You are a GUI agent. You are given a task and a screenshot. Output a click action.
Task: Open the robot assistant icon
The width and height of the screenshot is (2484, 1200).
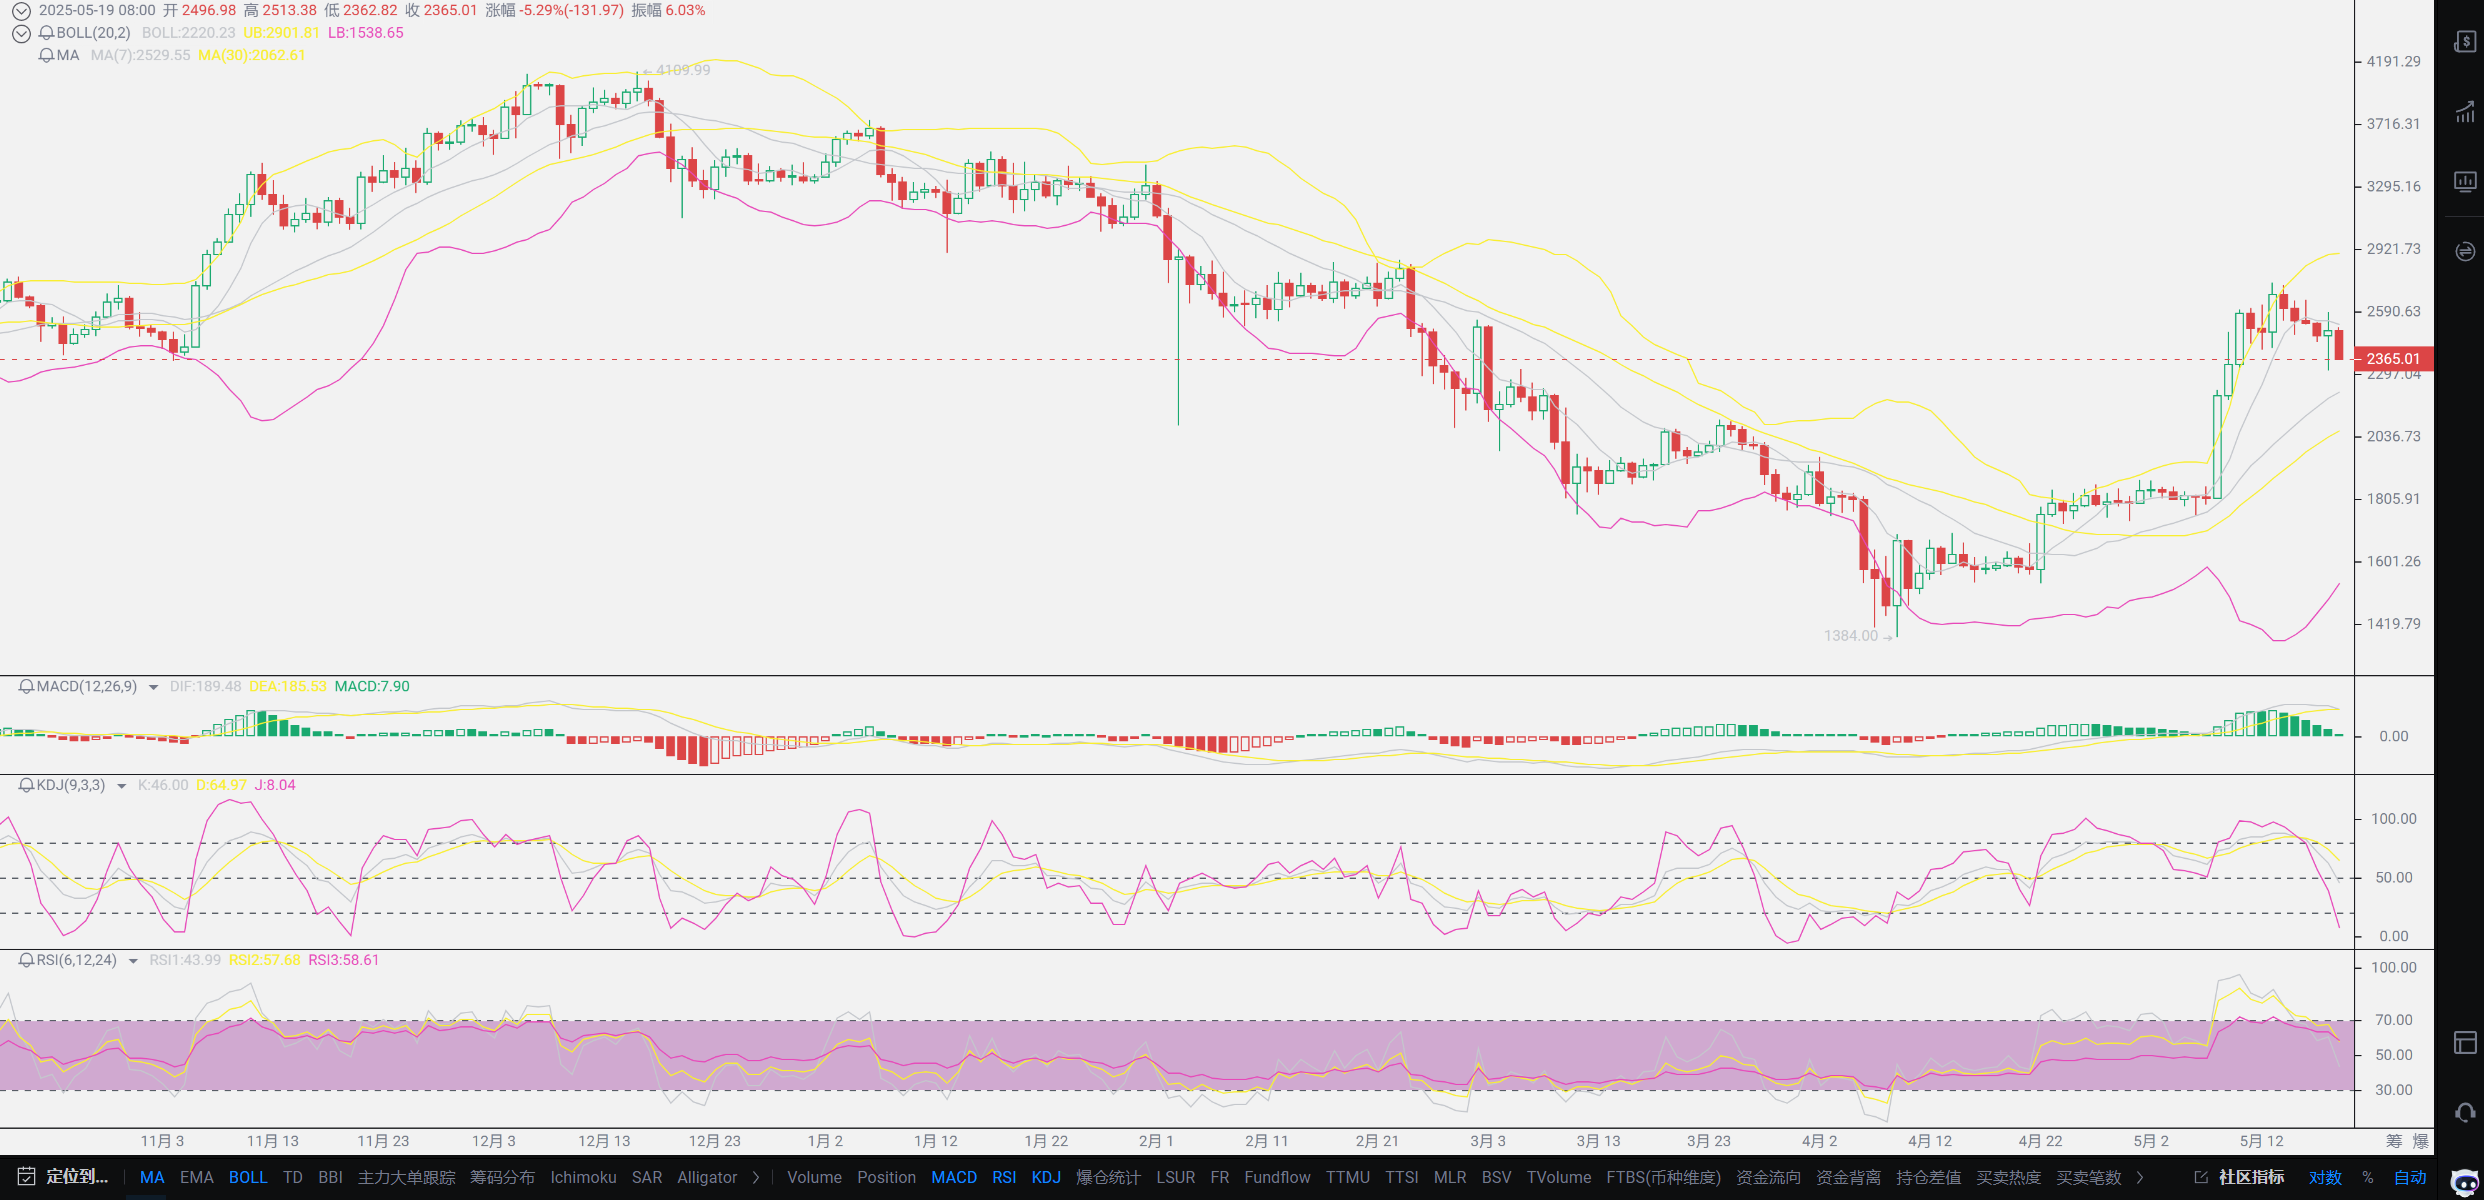(2465, 1181)
